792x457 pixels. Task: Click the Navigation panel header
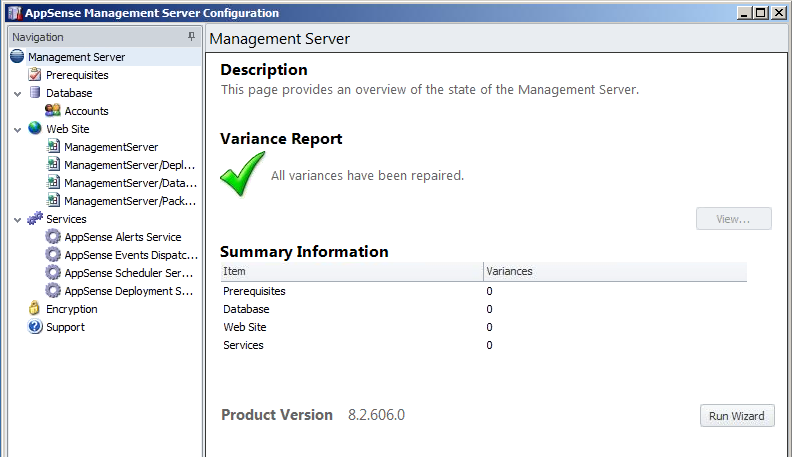coord(105,37)
